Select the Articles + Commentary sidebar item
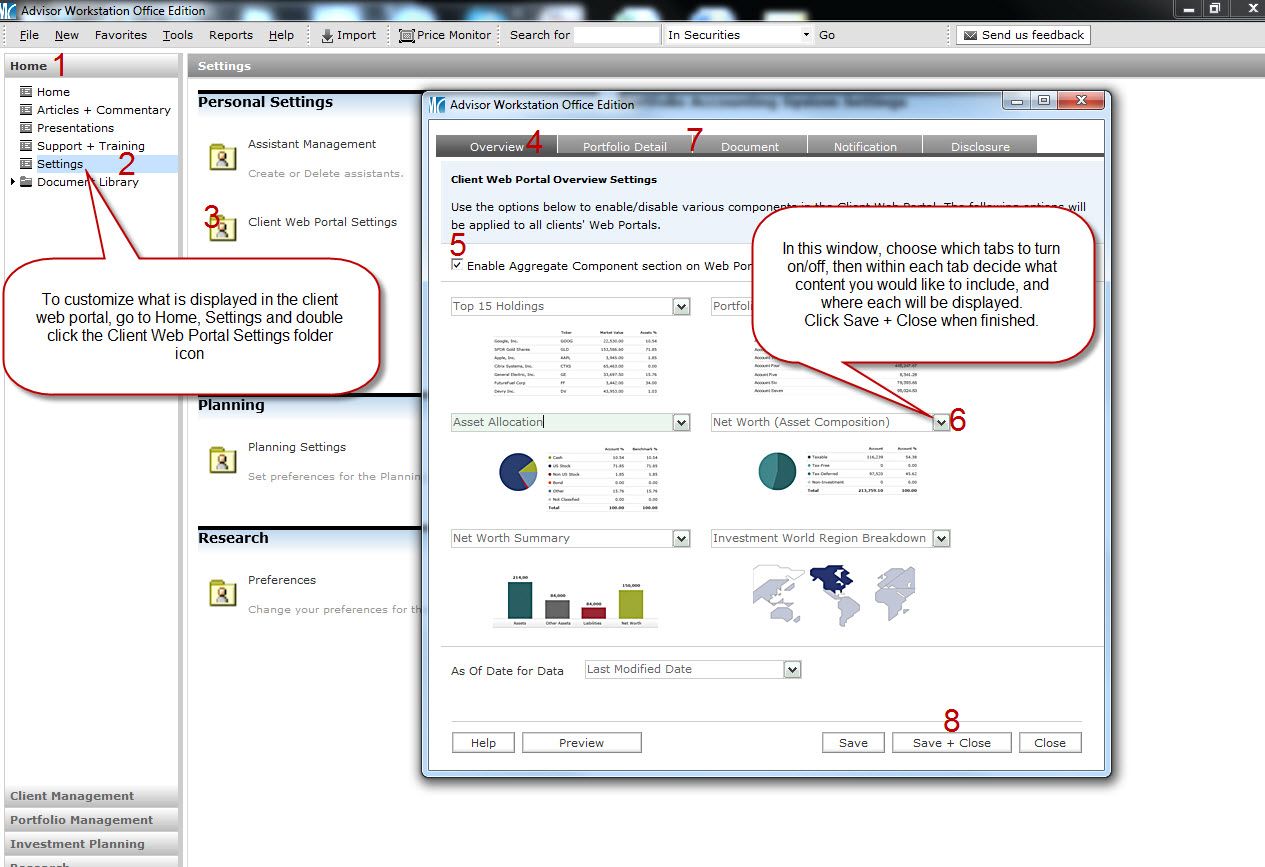The height and width of the screenshot is (867, 1265). point(103,110)
